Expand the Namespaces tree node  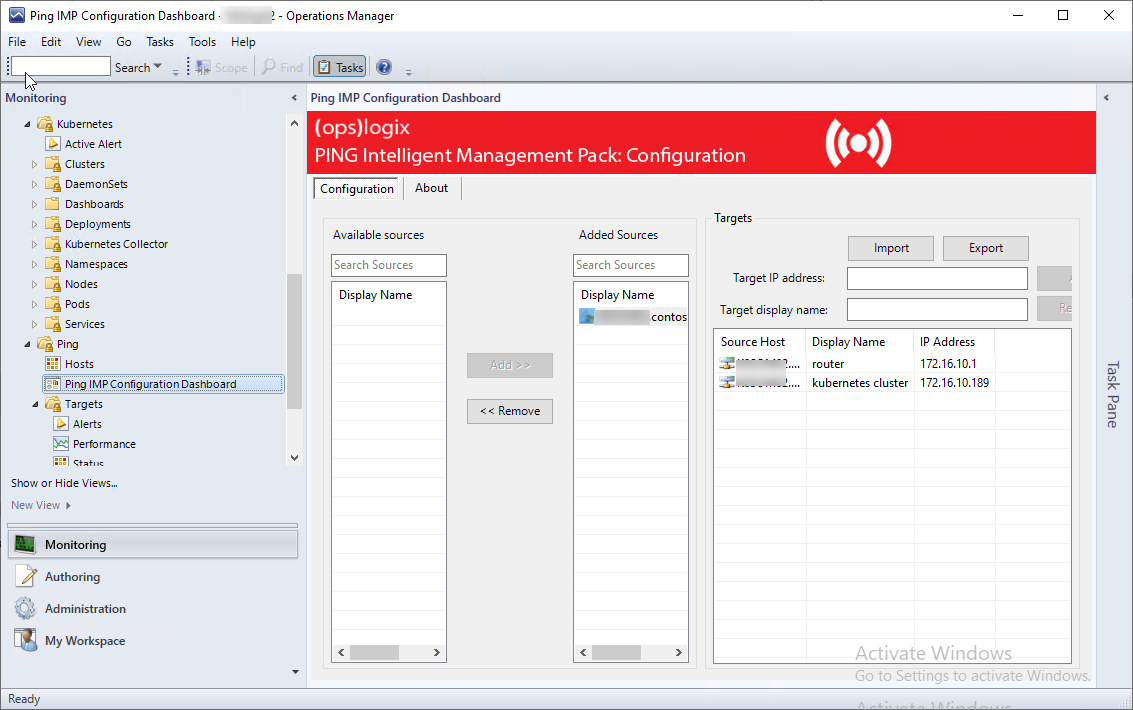[x=34, y=264]
